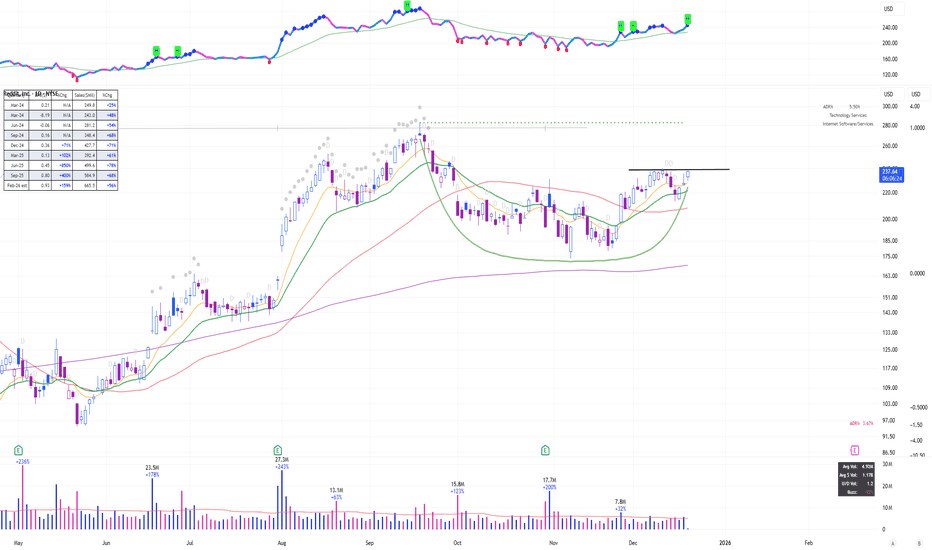Select the '15.8M' volume label
The image size is (932, 550).
pos(458,485)
